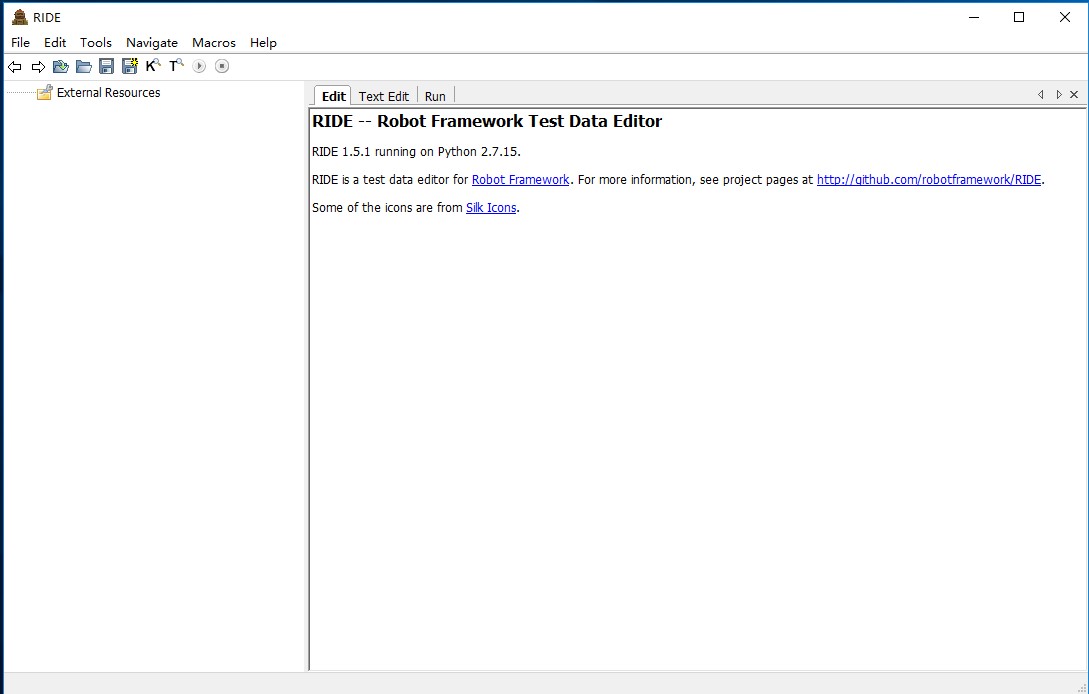Open the Macros menu
The image size is (1089, 694).
click(213, 42)
